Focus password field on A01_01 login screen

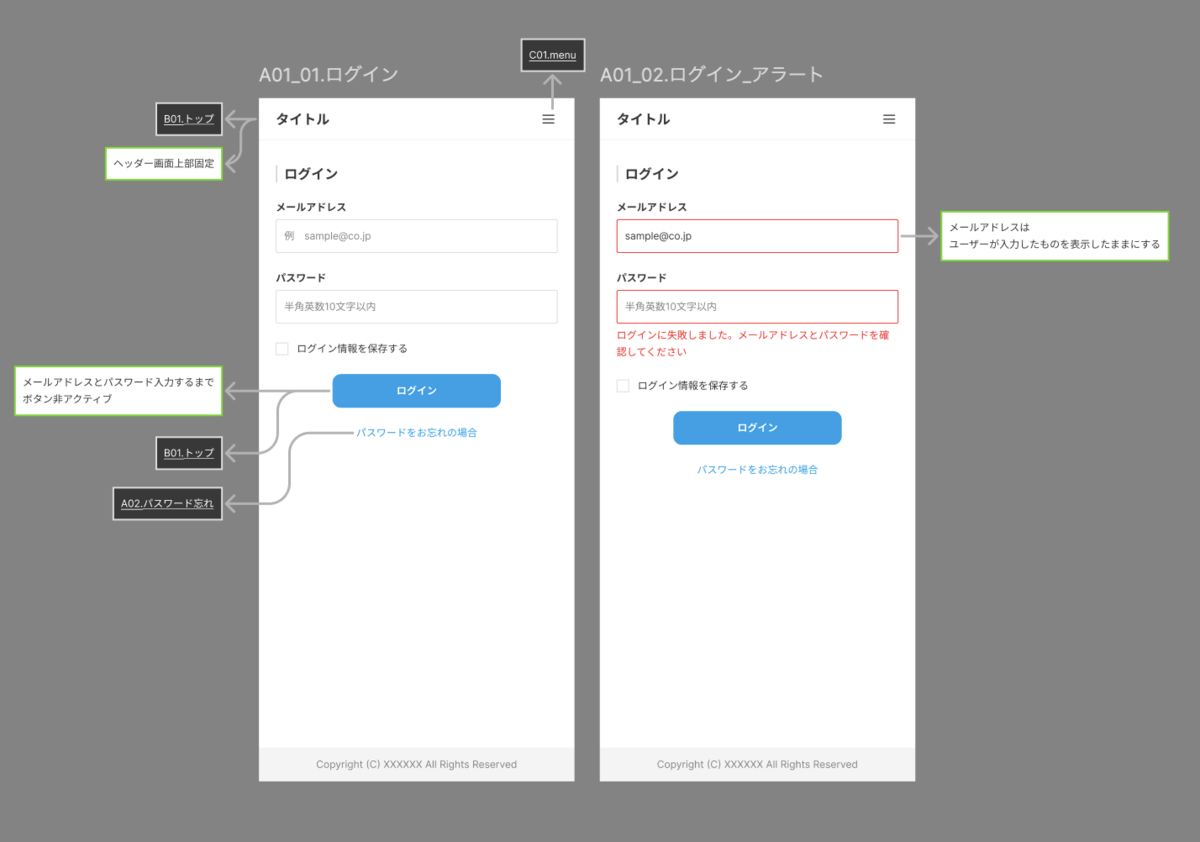pyautogui.click(x=416, y=306)
